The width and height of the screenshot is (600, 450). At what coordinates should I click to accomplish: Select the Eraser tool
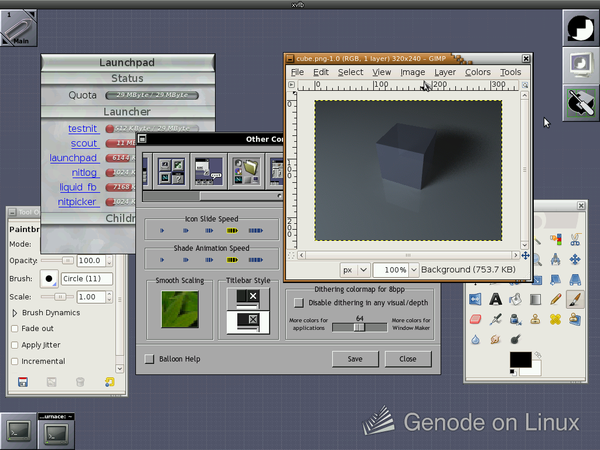click(475, 319)
